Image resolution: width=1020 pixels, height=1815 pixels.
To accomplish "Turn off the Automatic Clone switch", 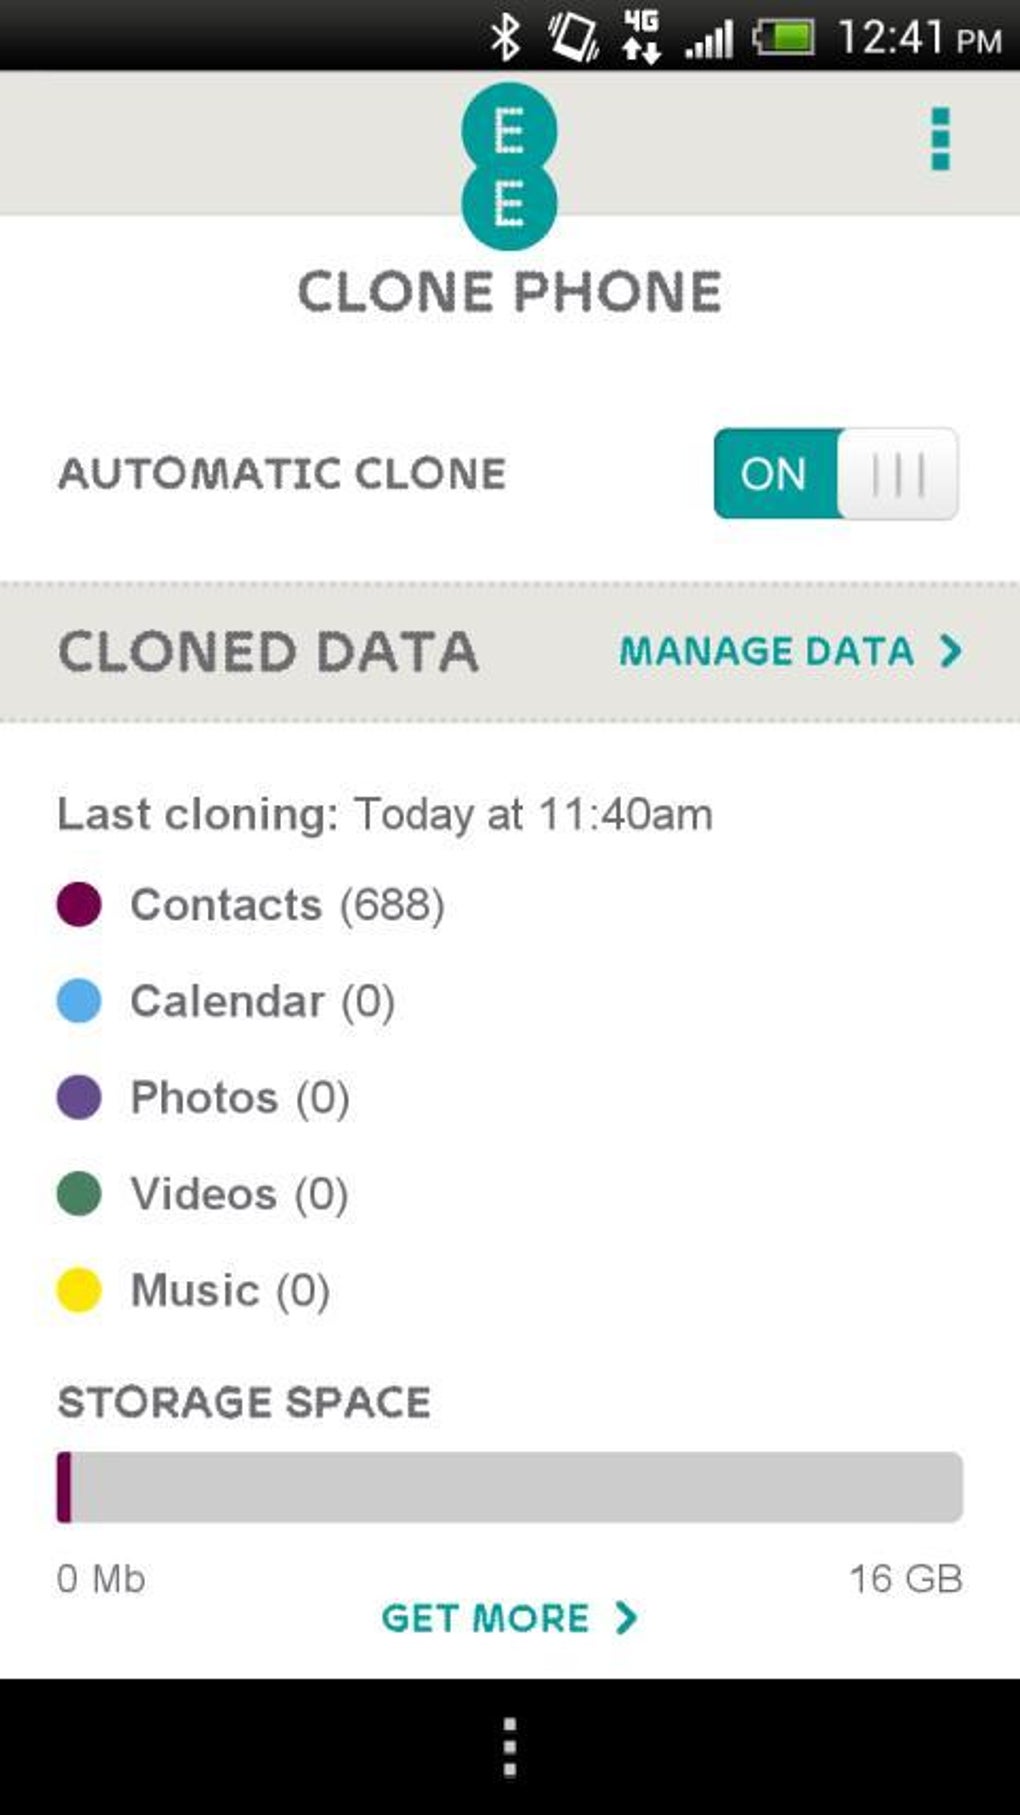I will tap(835, 474).
